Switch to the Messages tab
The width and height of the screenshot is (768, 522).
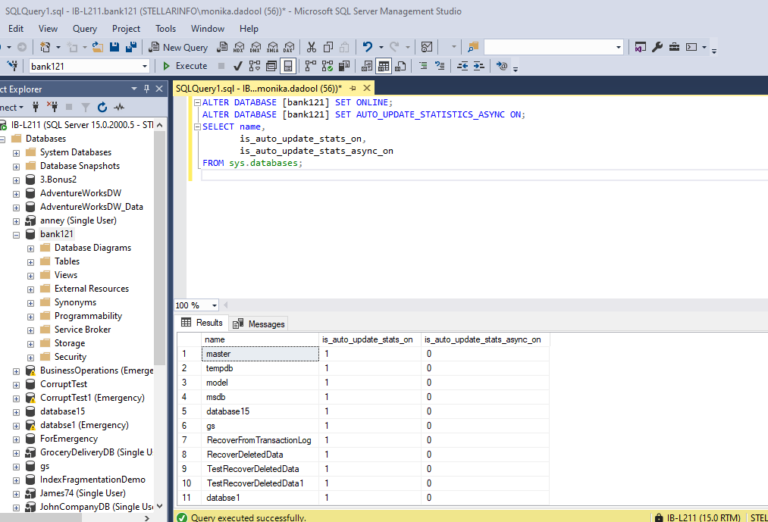click(x=259, y=324)
